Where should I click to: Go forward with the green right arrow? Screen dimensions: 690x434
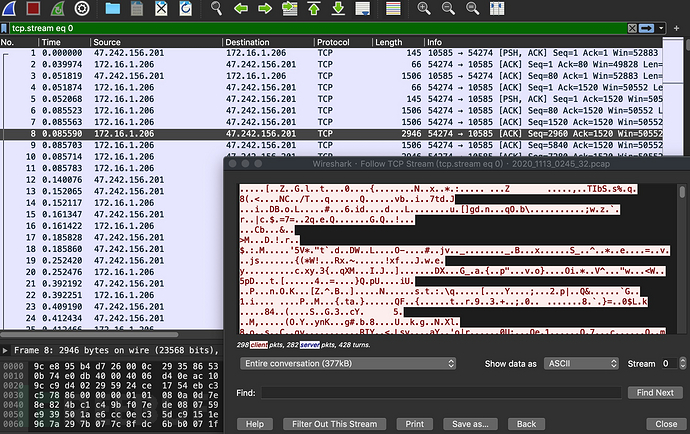pyautogui.click(x=265, y=8)
